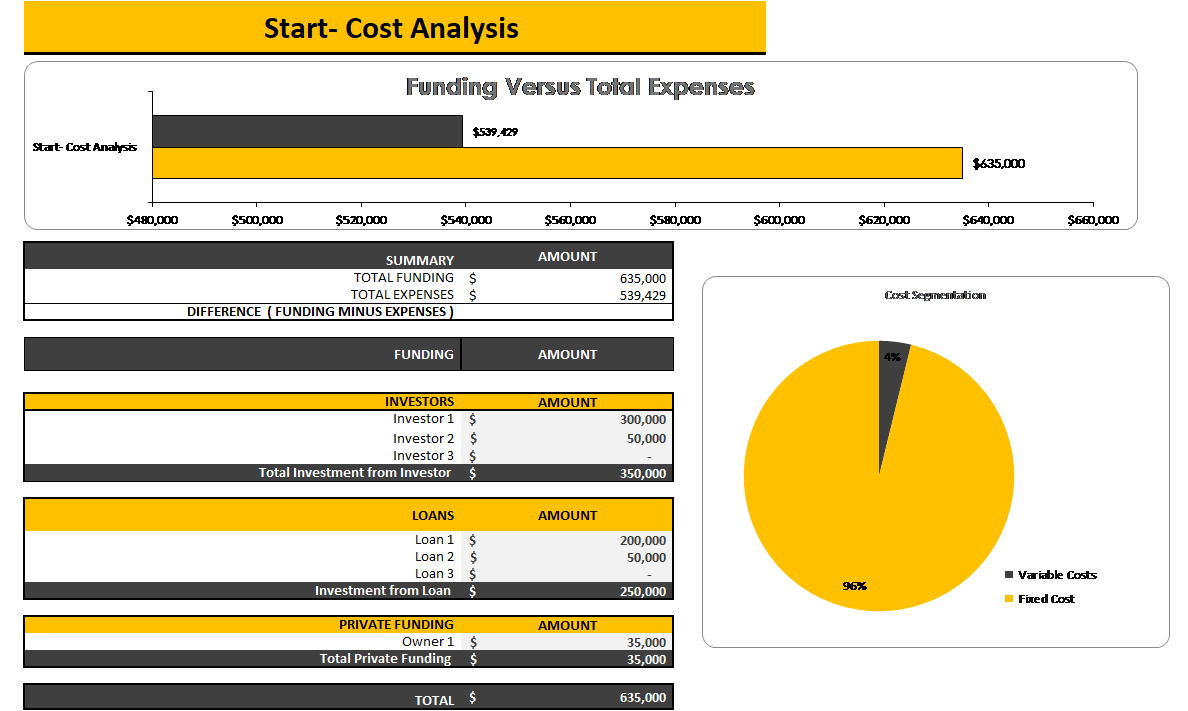The image size is (1188, 711).
Task: Select the Start- Cost Analysis title banner
Action: (394, 28)
